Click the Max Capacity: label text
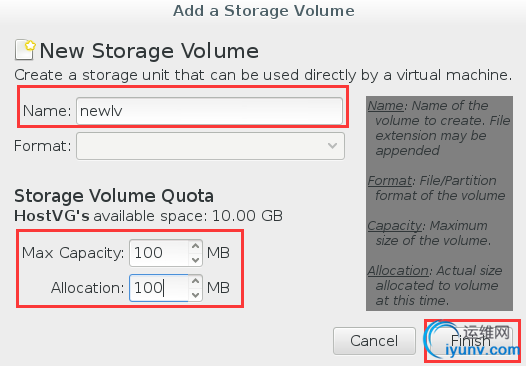This screenshot has height=366, width=526. (73, 253)
